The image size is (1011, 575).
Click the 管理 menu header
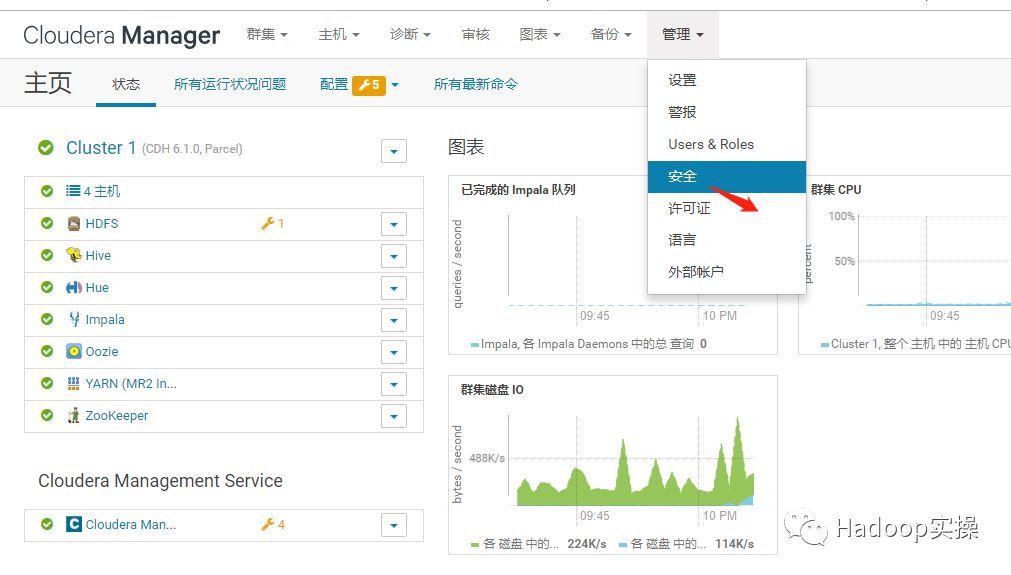coord(683,34)
